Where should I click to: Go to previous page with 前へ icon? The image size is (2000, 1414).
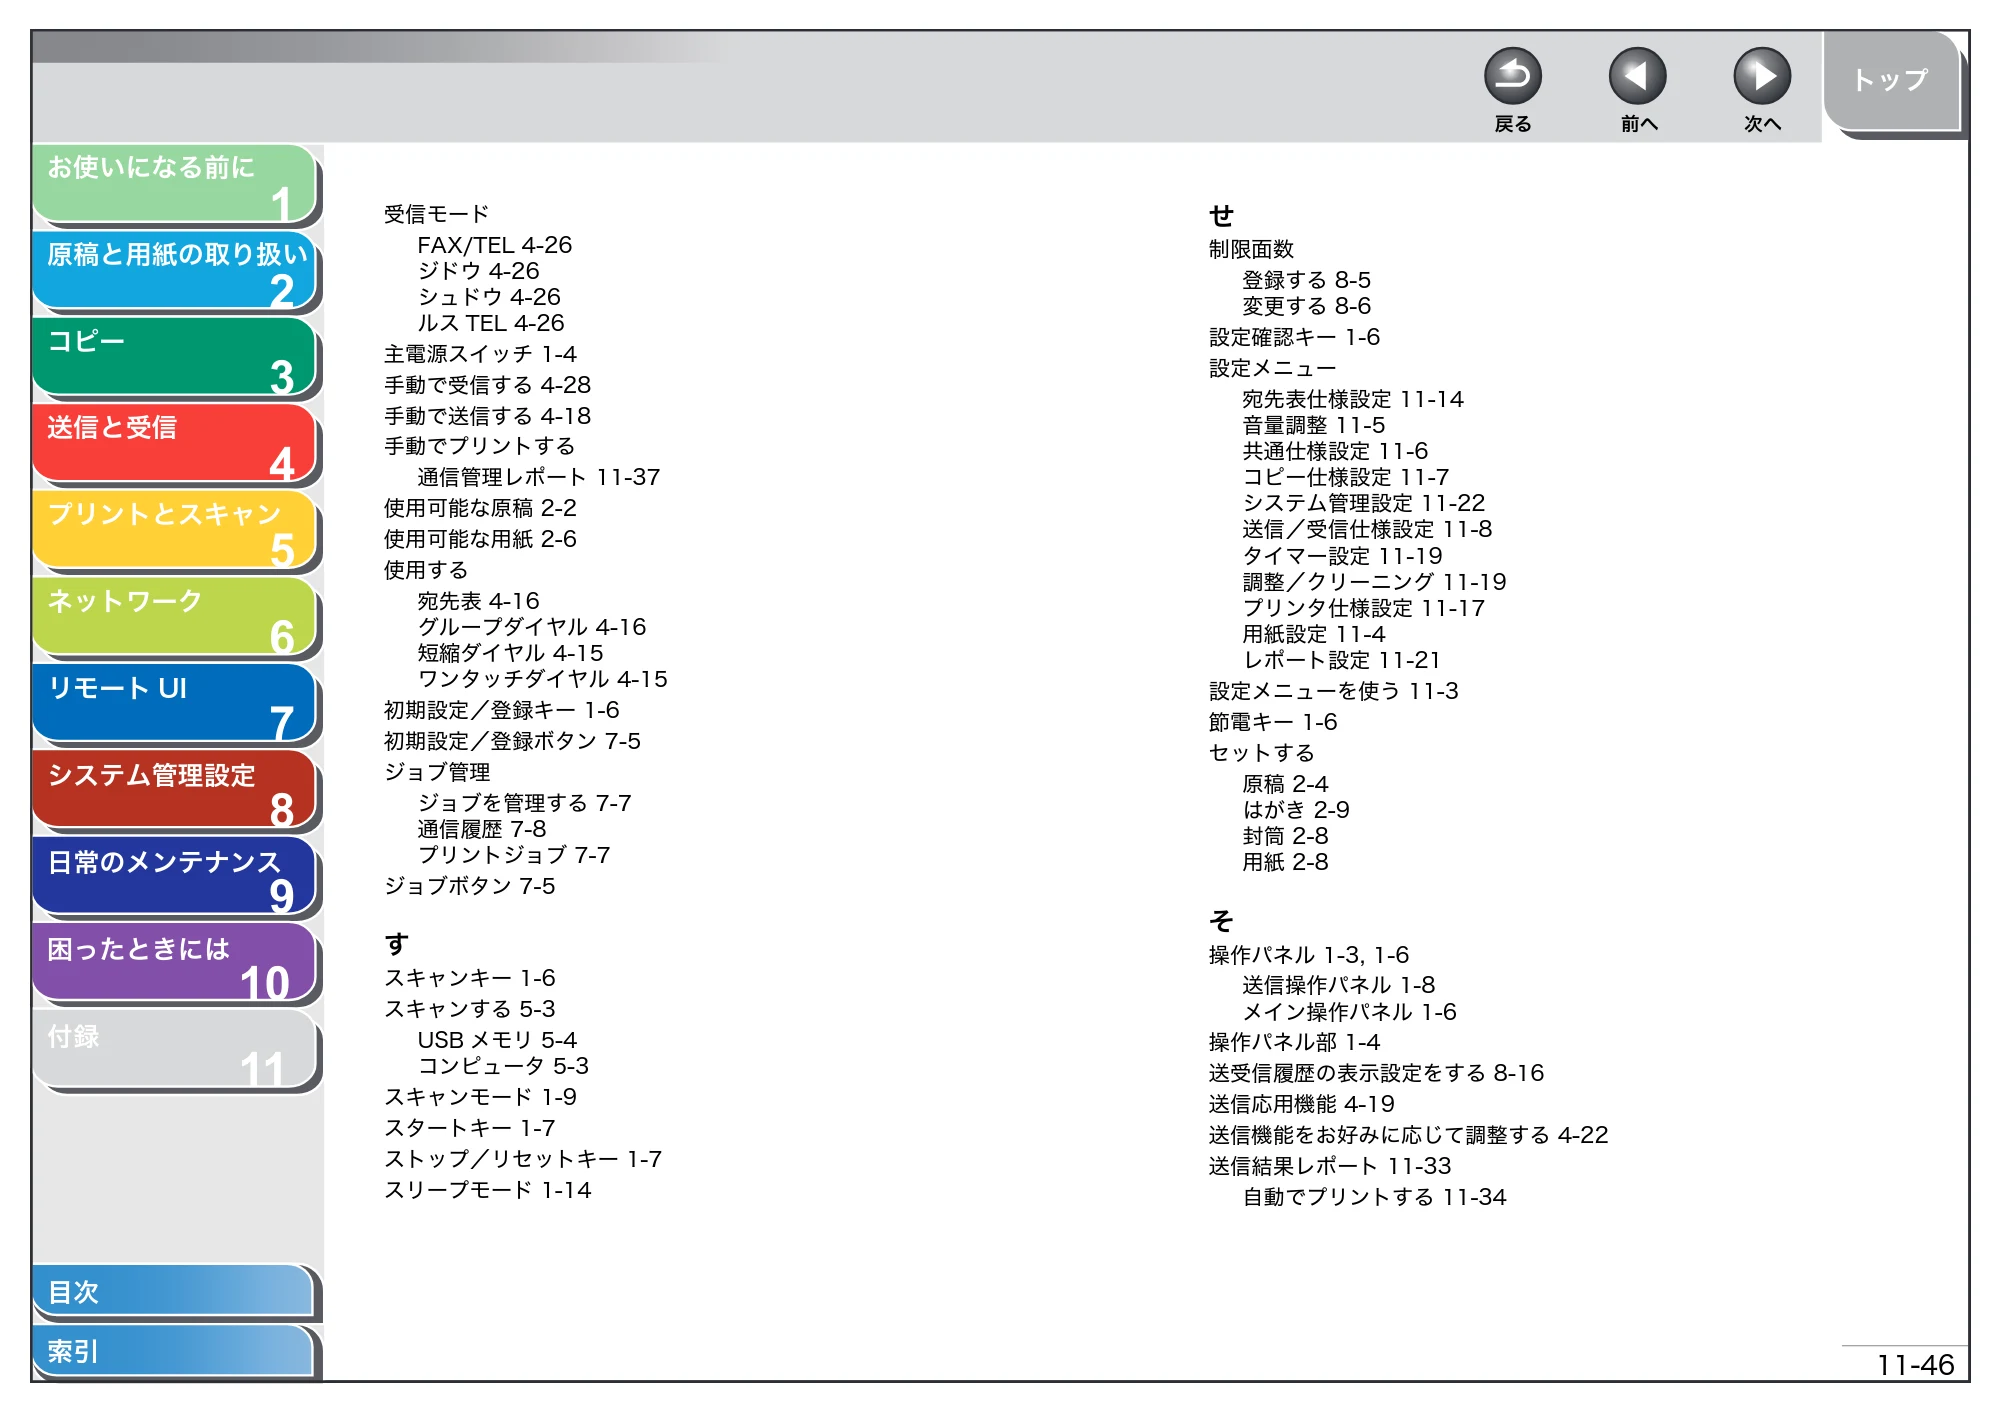click(1637, 77)
